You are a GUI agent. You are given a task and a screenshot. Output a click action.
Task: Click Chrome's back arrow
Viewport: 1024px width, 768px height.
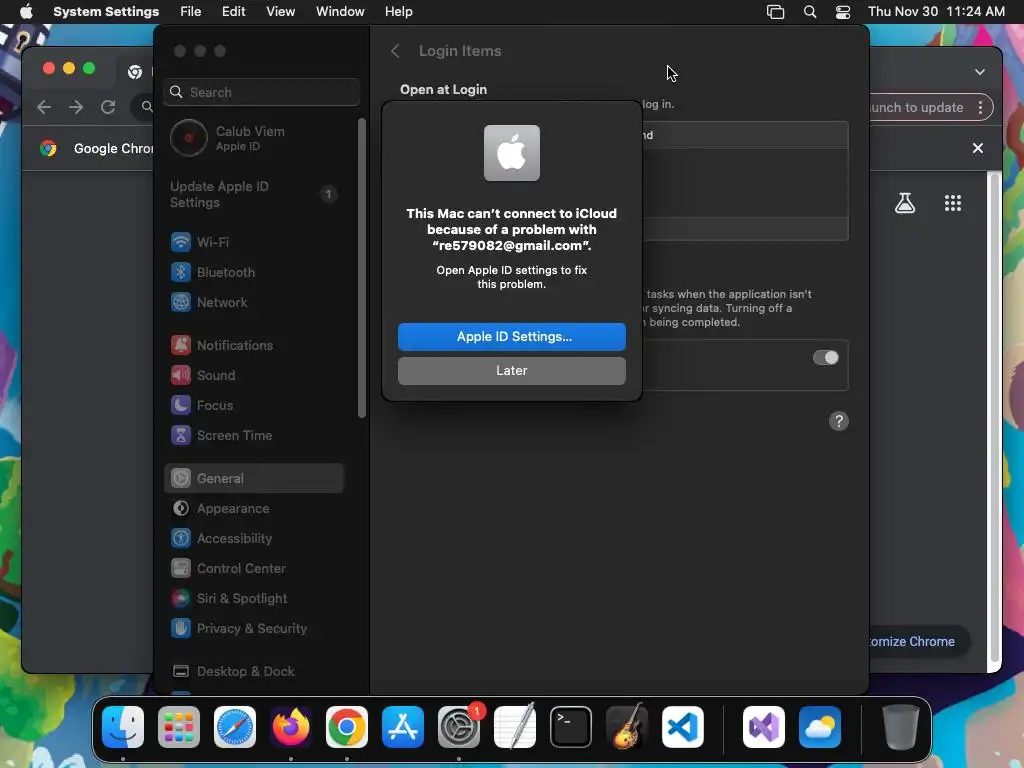point(44,107)
